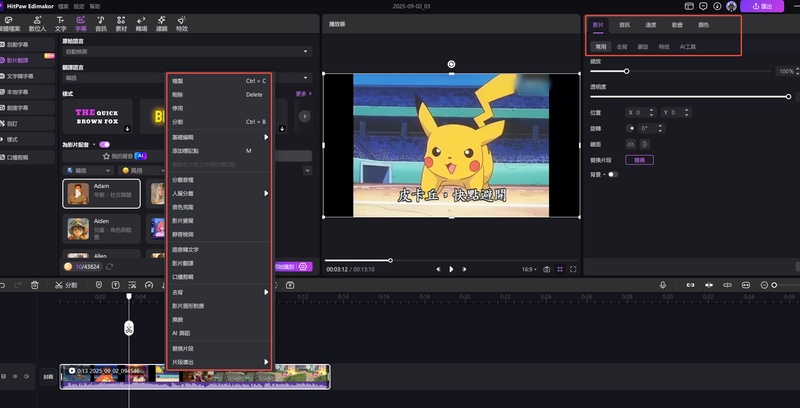
Task: Adjust the X position stepper arrows
Action: click(x=651, y=113)
